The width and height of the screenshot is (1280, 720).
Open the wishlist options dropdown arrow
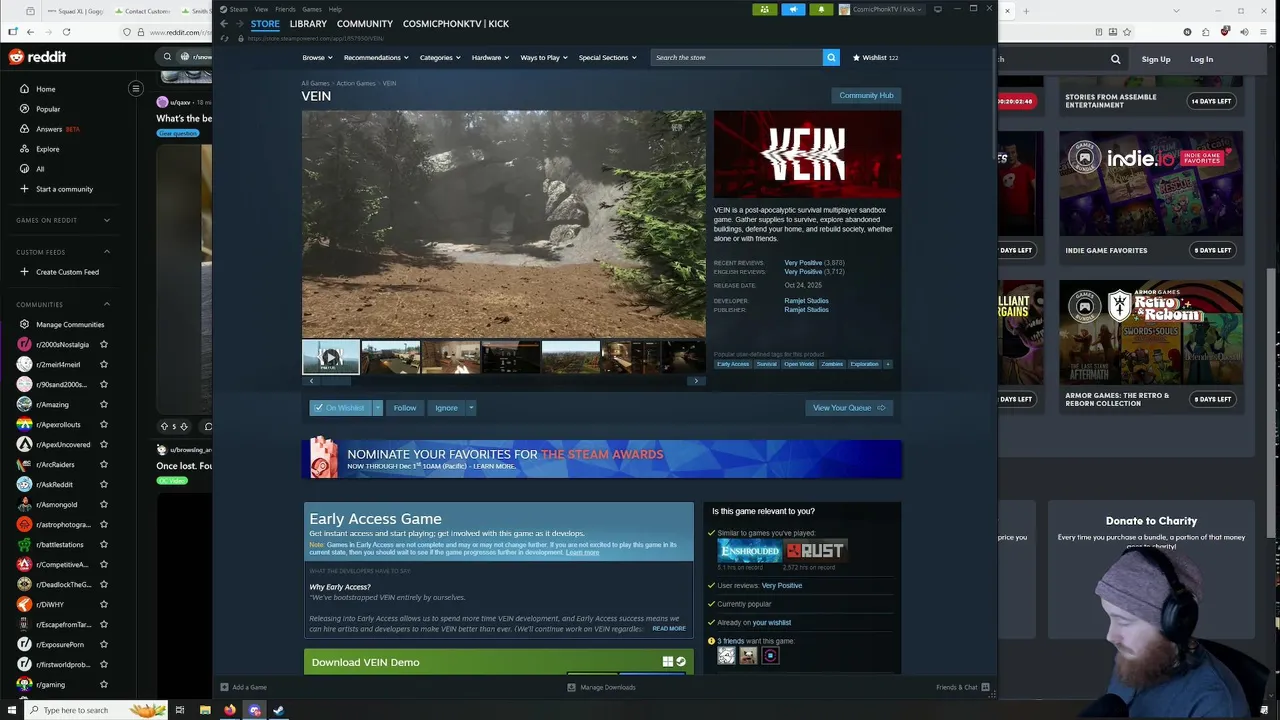click(378, 408)
